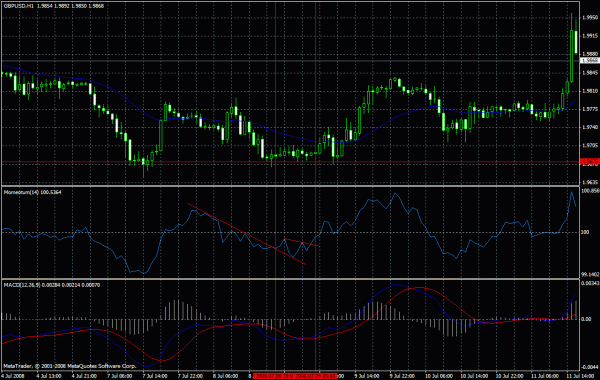600x380 pixels.
Task: Click the 1.9845 price axis label
Action: tap(590, 73)
